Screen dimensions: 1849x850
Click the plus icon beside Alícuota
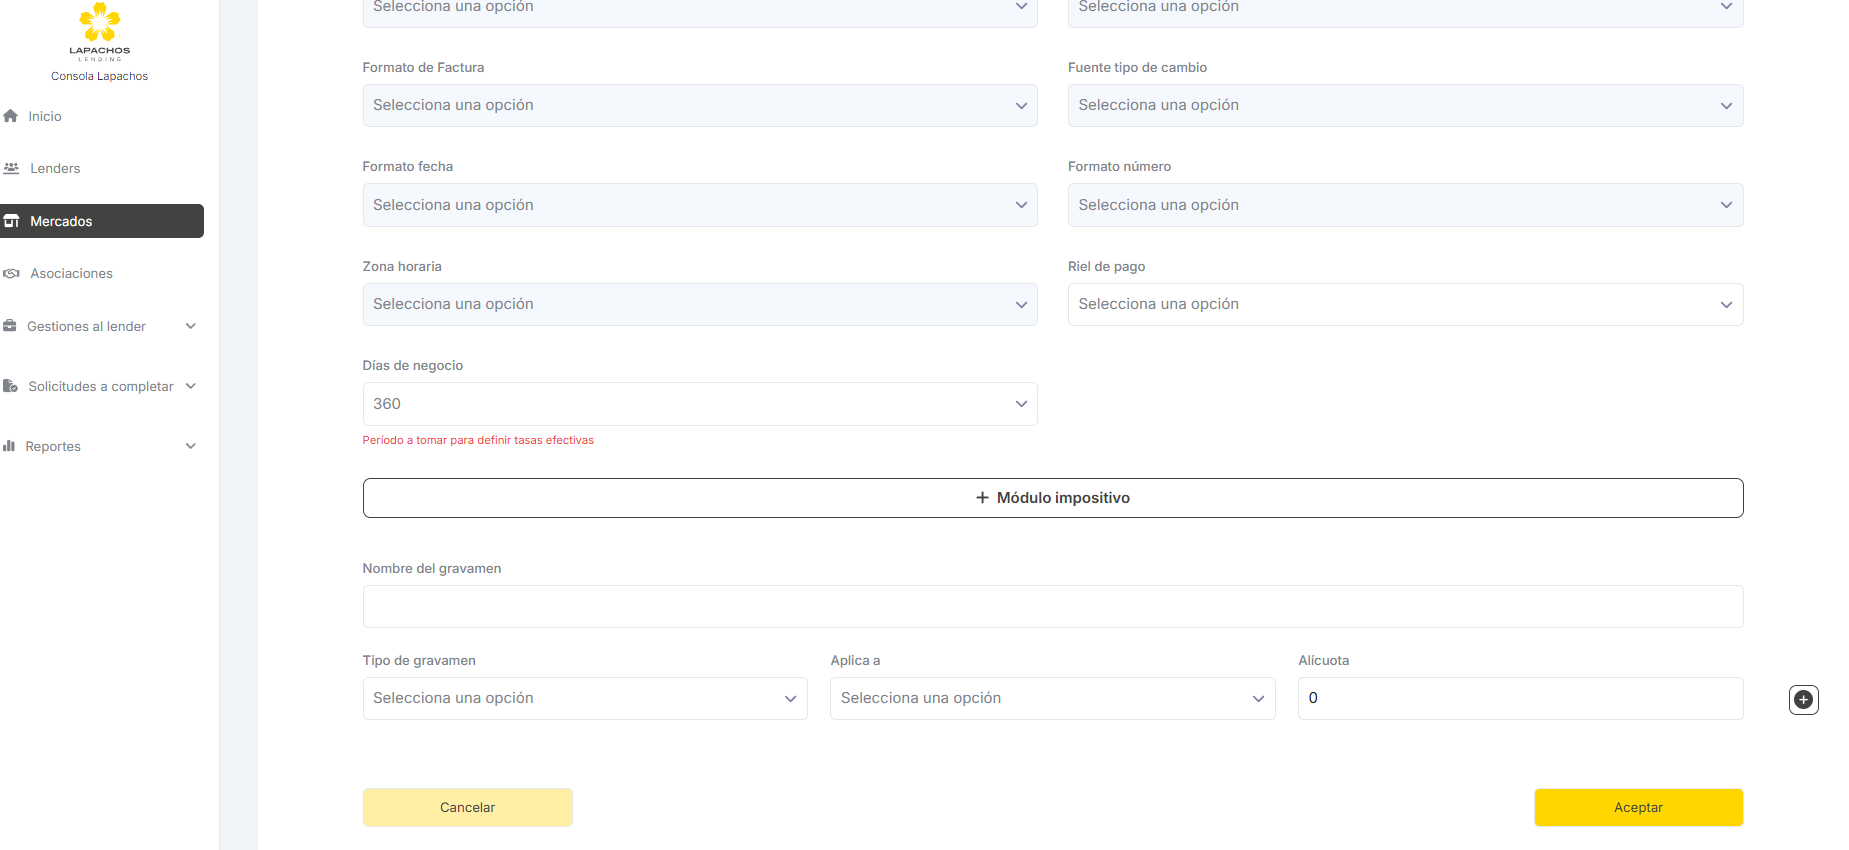pyautogui.click(x=1803, y=700)
